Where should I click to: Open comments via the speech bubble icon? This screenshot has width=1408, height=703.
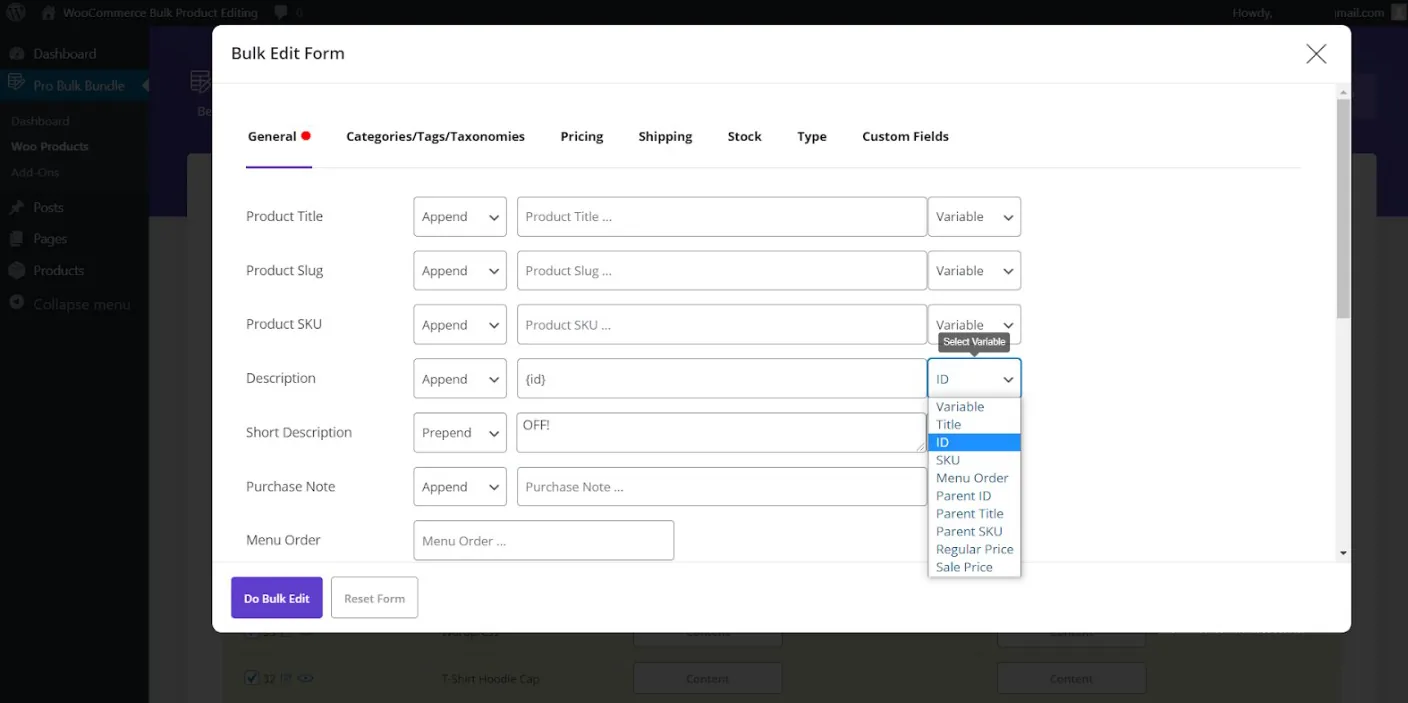(x=280, y=12)
